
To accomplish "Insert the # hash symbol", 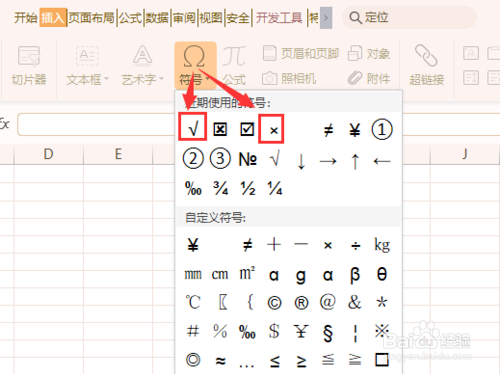I will tap(193, 331).
